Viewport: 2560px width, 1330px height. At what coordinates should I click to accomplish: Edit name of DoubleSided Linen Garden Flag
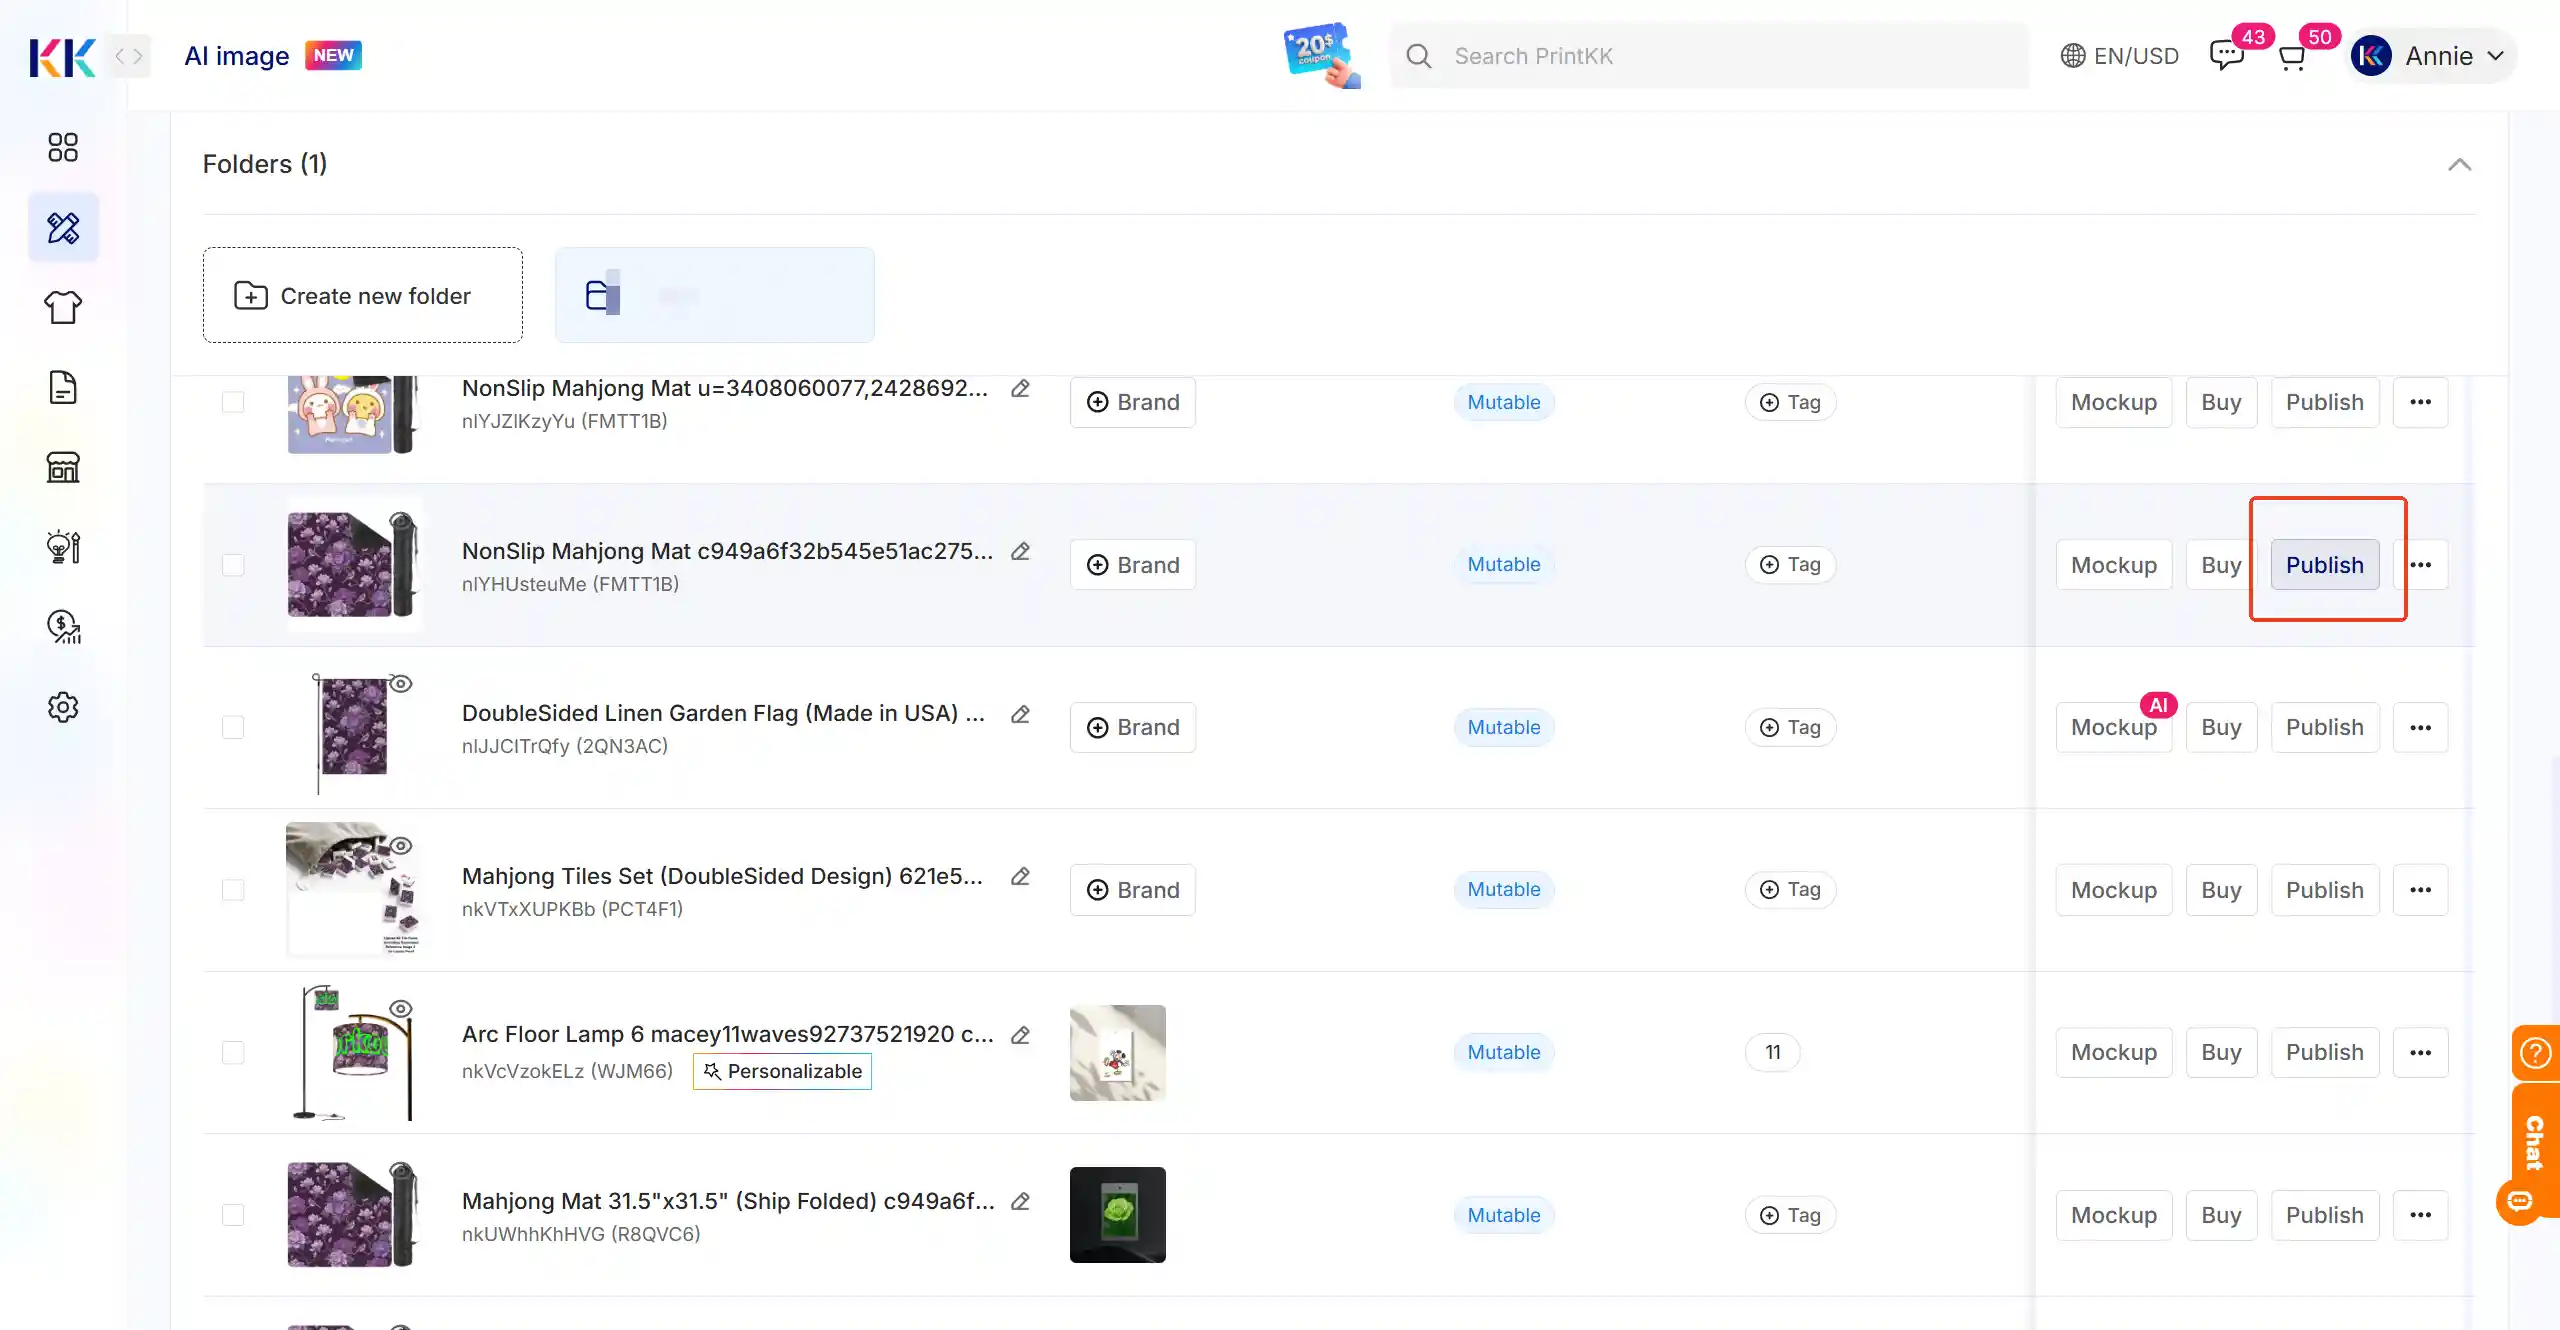click(x=1020, y=714)
